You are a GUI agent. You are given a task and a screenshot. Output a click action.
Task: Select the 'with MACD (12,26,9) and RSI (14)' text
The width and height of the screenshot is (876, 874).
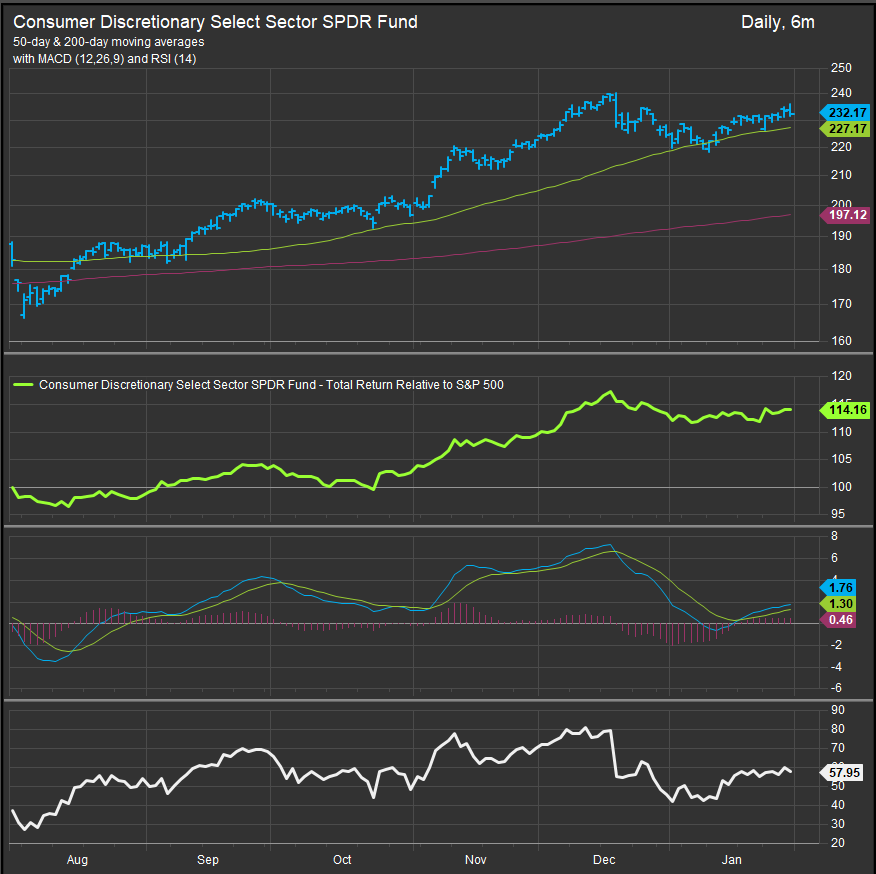(x=104, y=59)
